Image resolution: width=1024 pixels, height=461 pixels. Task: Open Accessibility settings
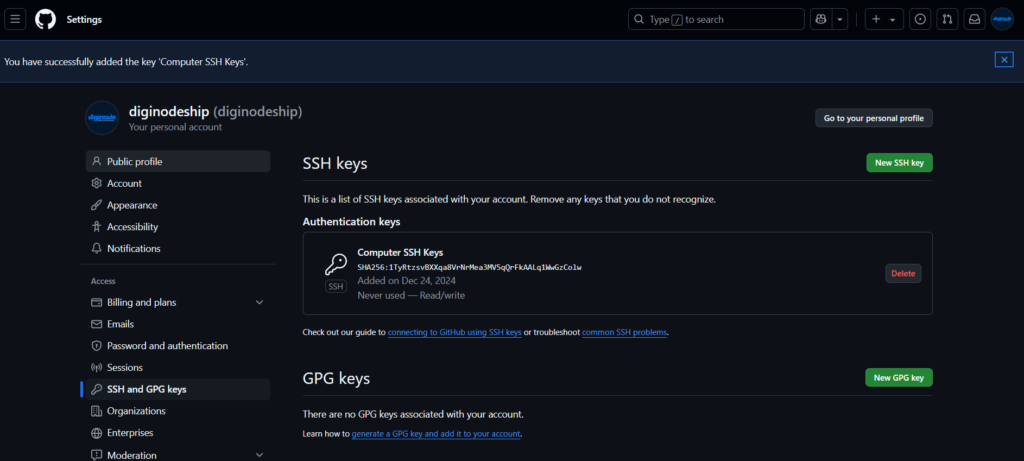(178, 227)
